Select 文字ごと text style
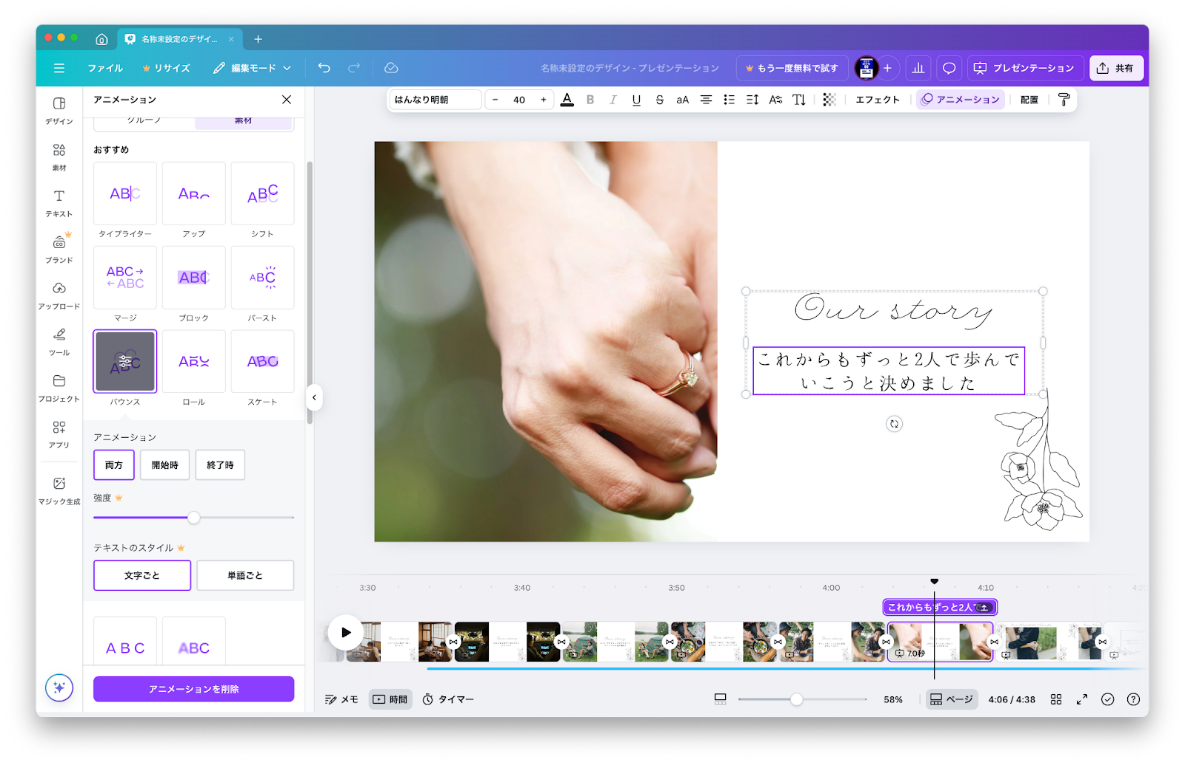Screen dimensions: 1185x765 [142, 575]
